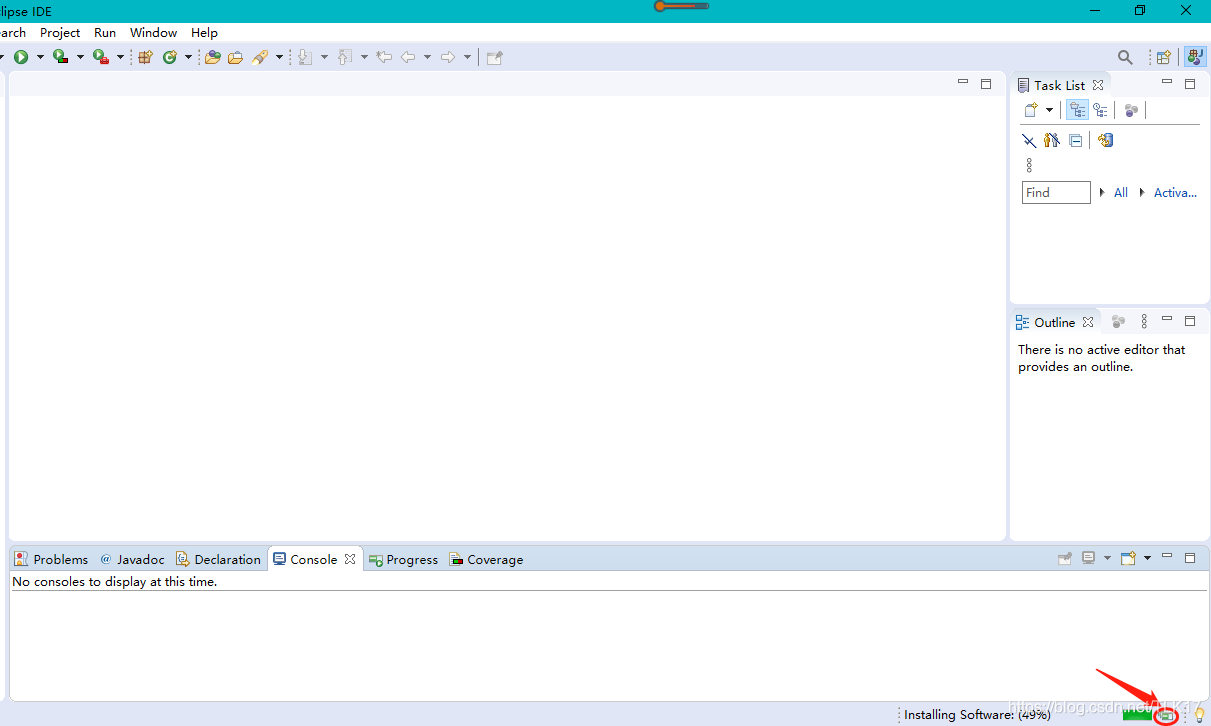Close the Outline tab
The height and width of the screenshot is (726, 1211).
pos(1088,322)
